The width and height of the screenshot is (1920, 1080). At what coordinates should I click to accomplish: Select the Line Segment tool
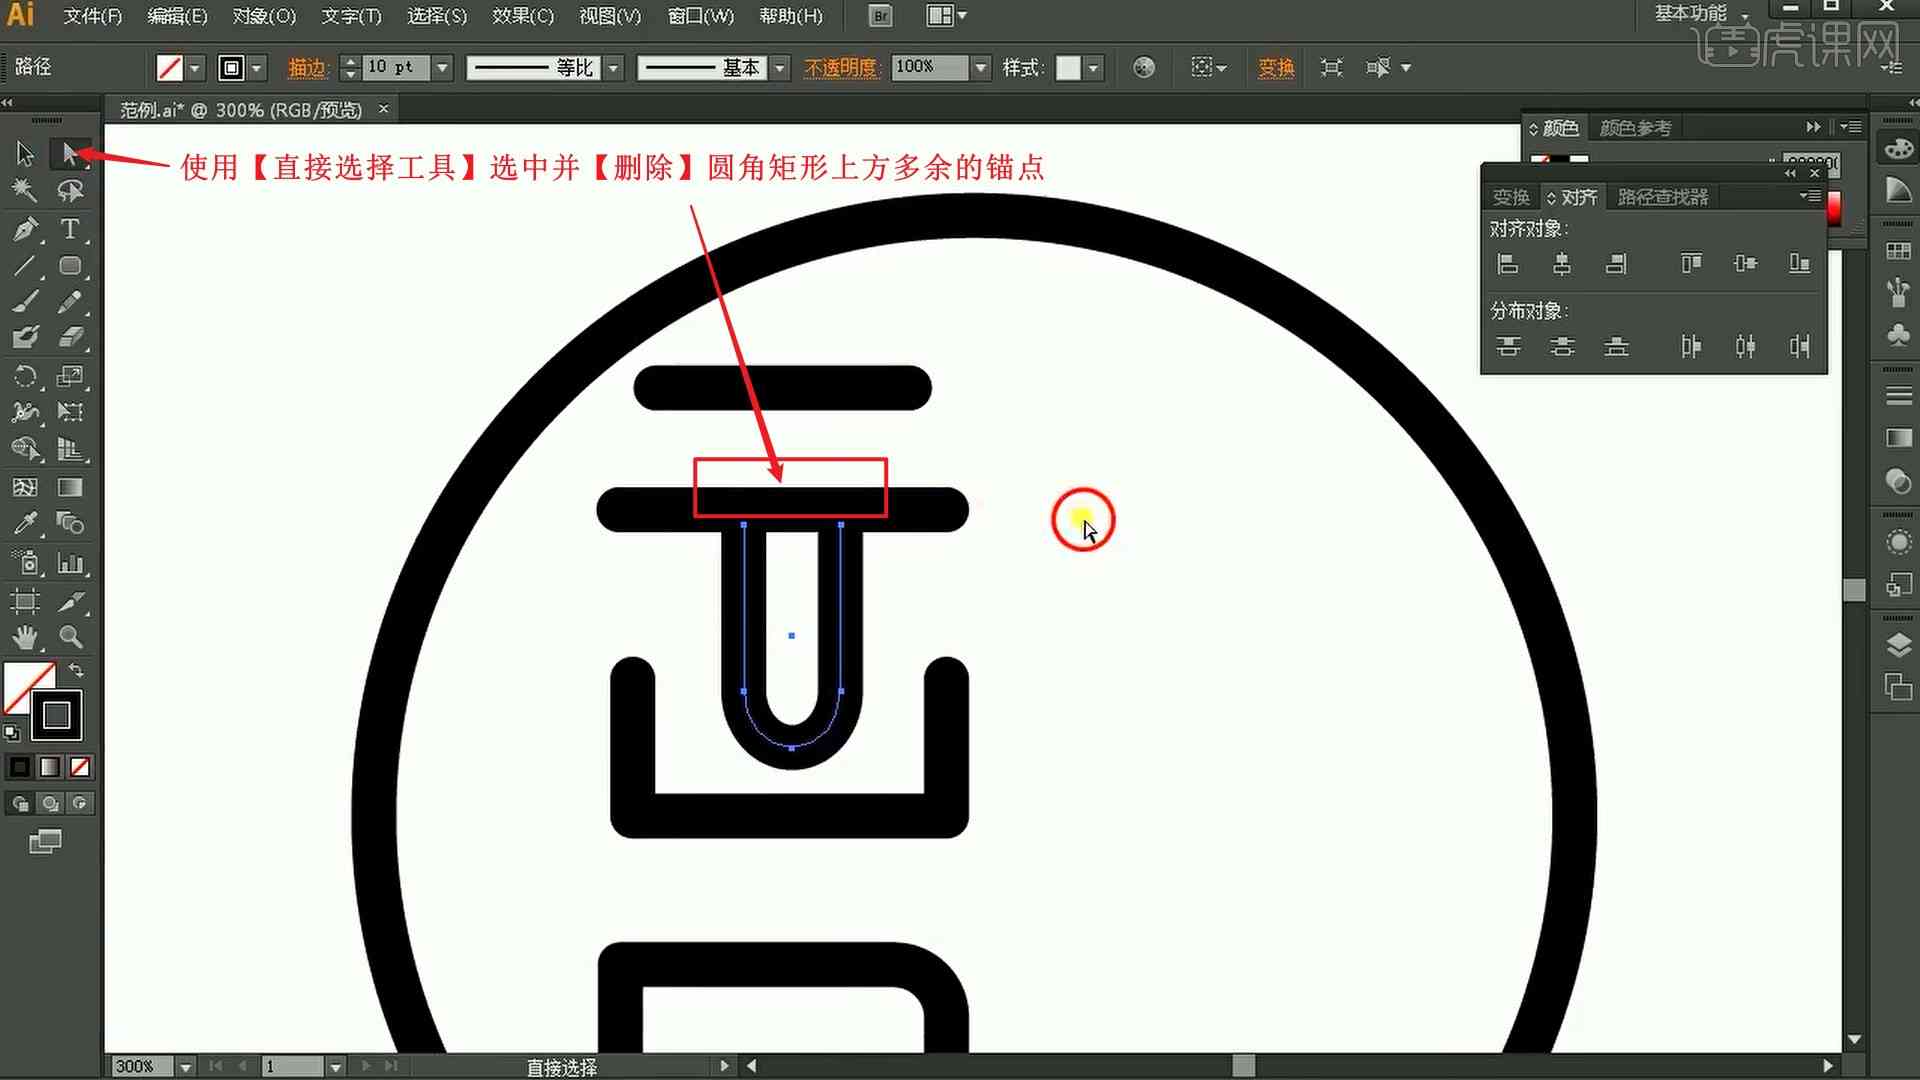(x=25, y=266)
